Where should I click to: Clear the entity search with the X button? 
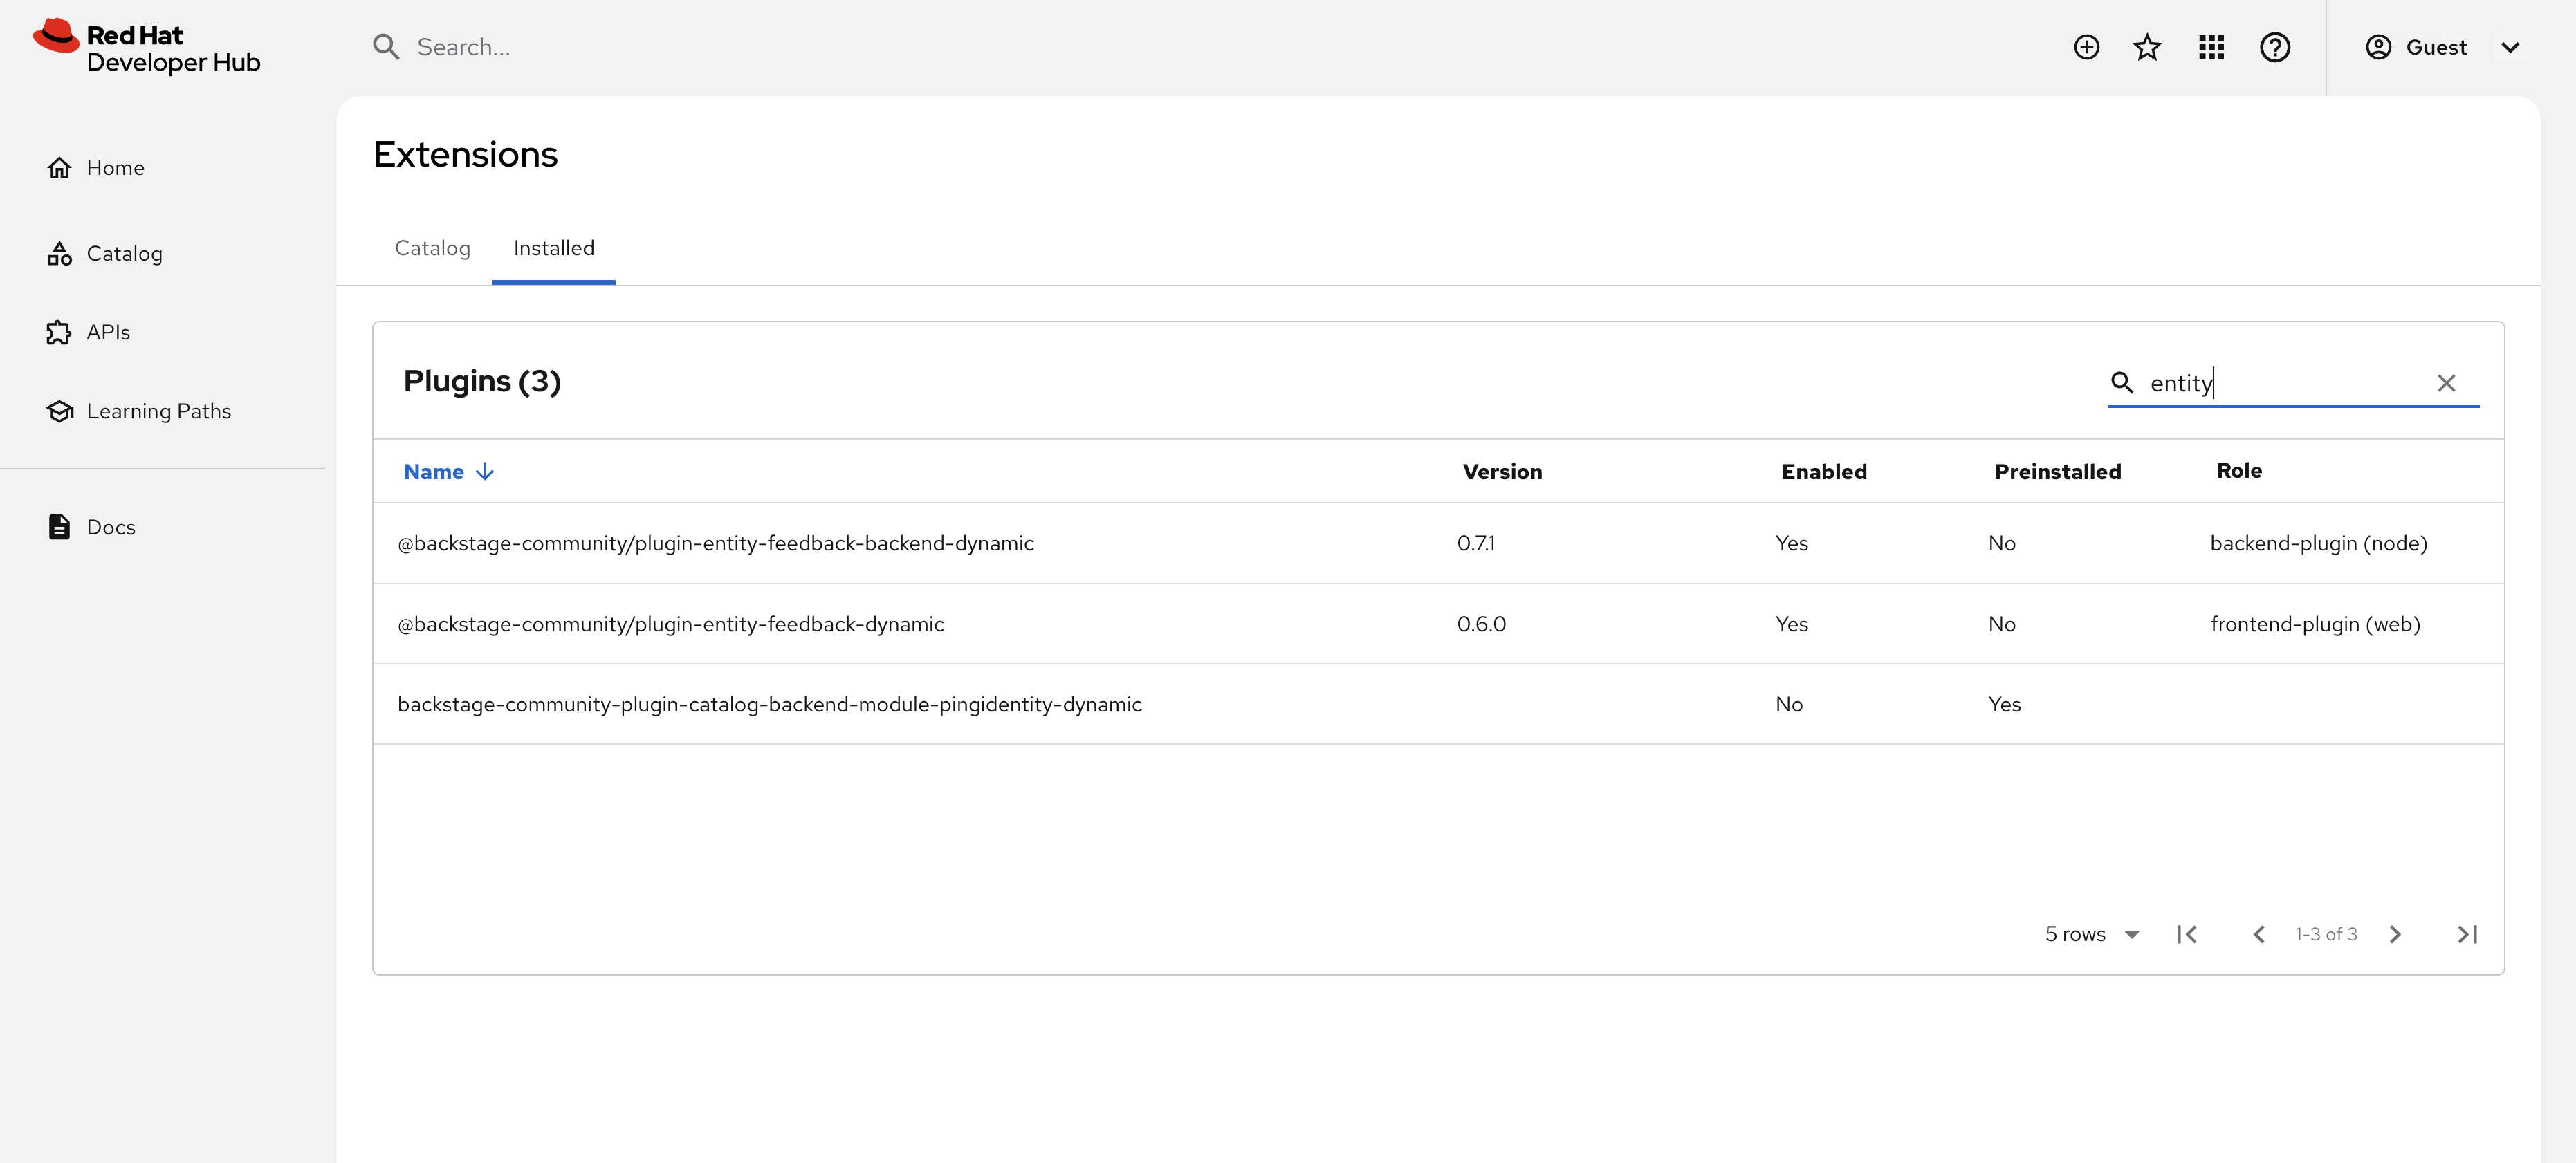pyautogui.click(x=2447, y=382)
